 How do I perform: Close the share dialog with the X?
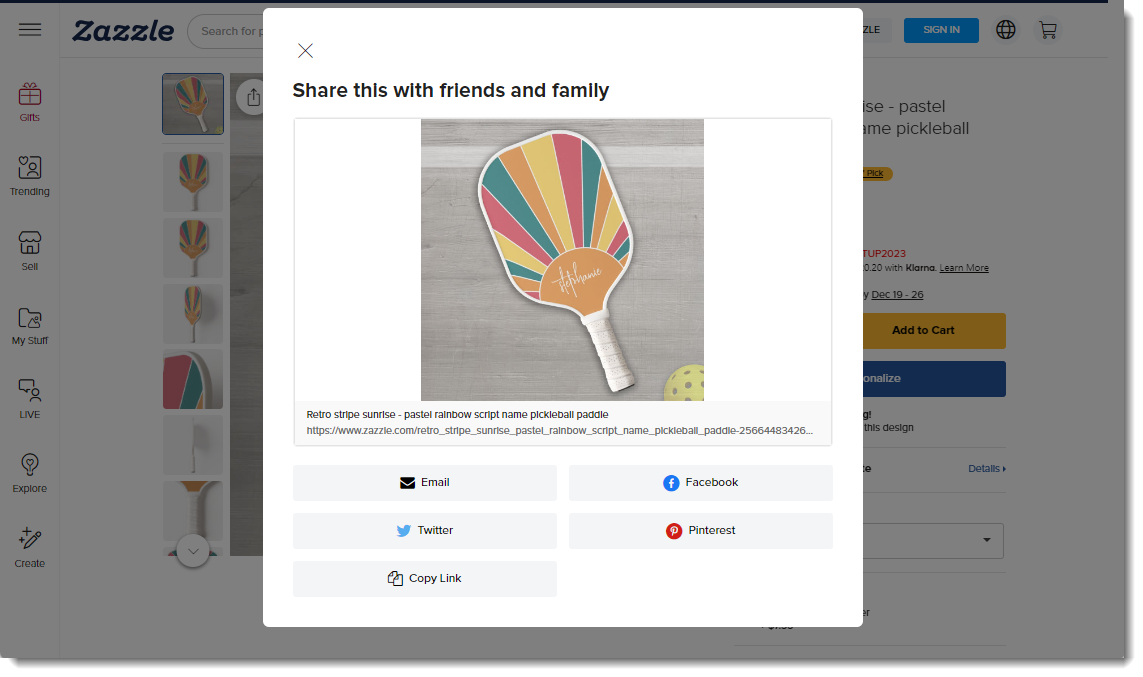[x=306, y=51]
